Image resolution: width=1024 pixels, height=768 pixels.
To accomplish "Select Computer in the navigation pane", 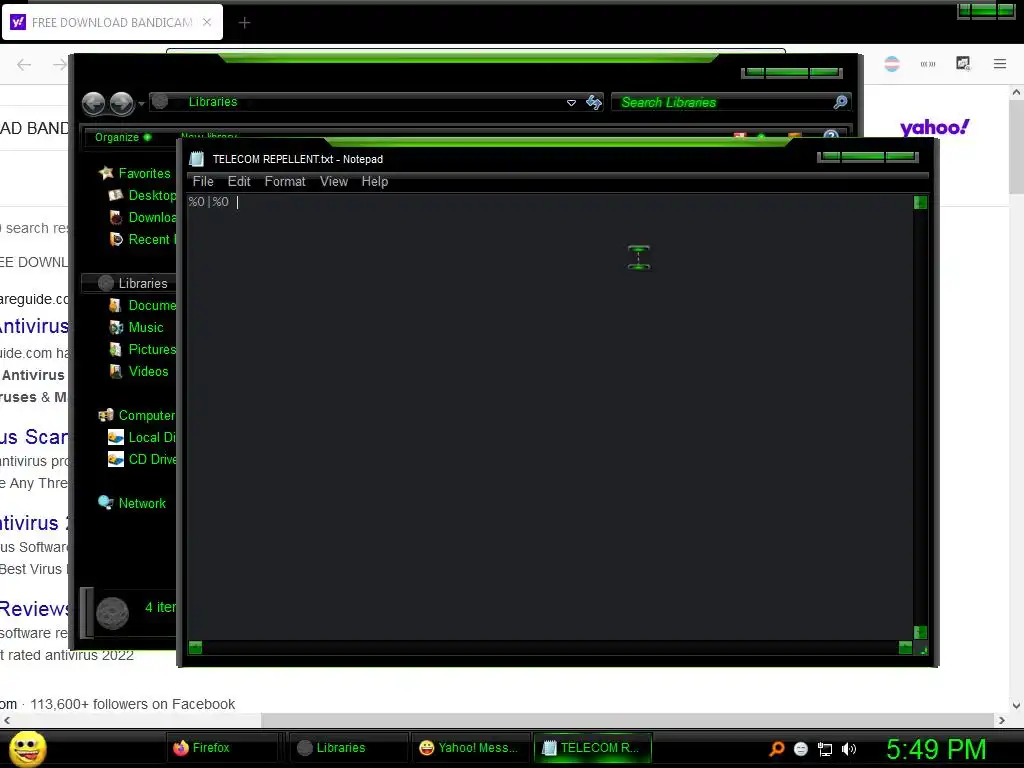I will pyautogui.click(x=146, y=415).
